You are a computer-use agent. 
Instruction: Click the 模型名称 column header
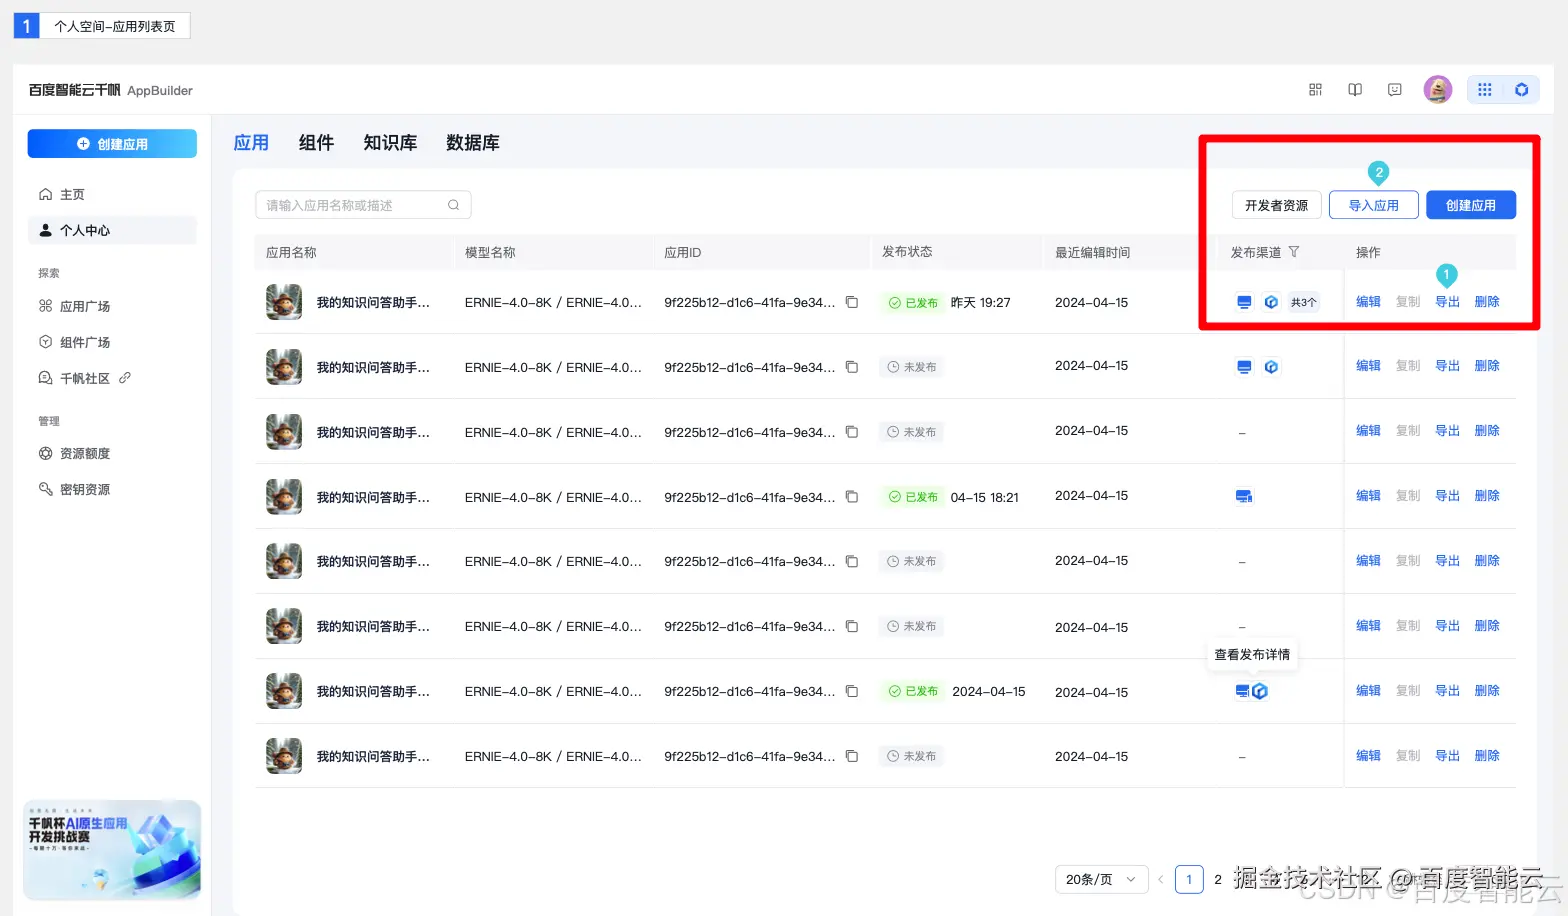[x=490, y=252]
